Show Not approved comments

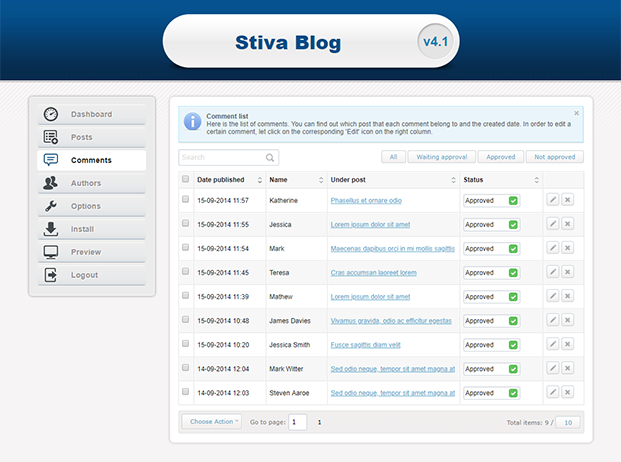tap(554, 157)
